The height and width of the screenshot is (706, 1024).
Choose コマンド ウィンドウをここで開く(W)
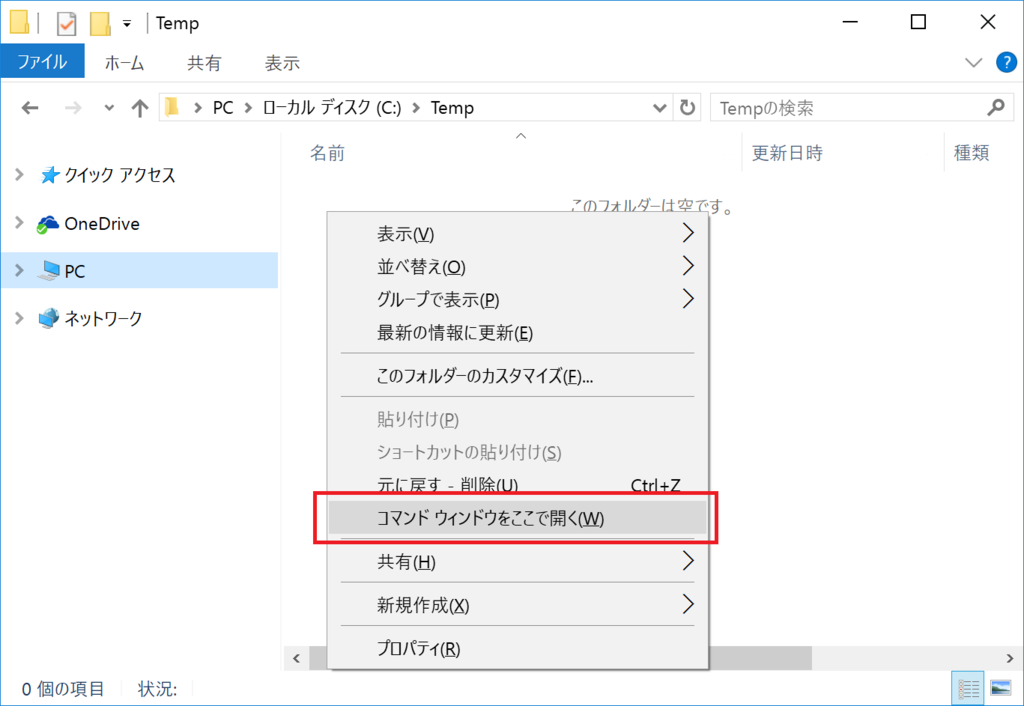[x=517, y=518]
